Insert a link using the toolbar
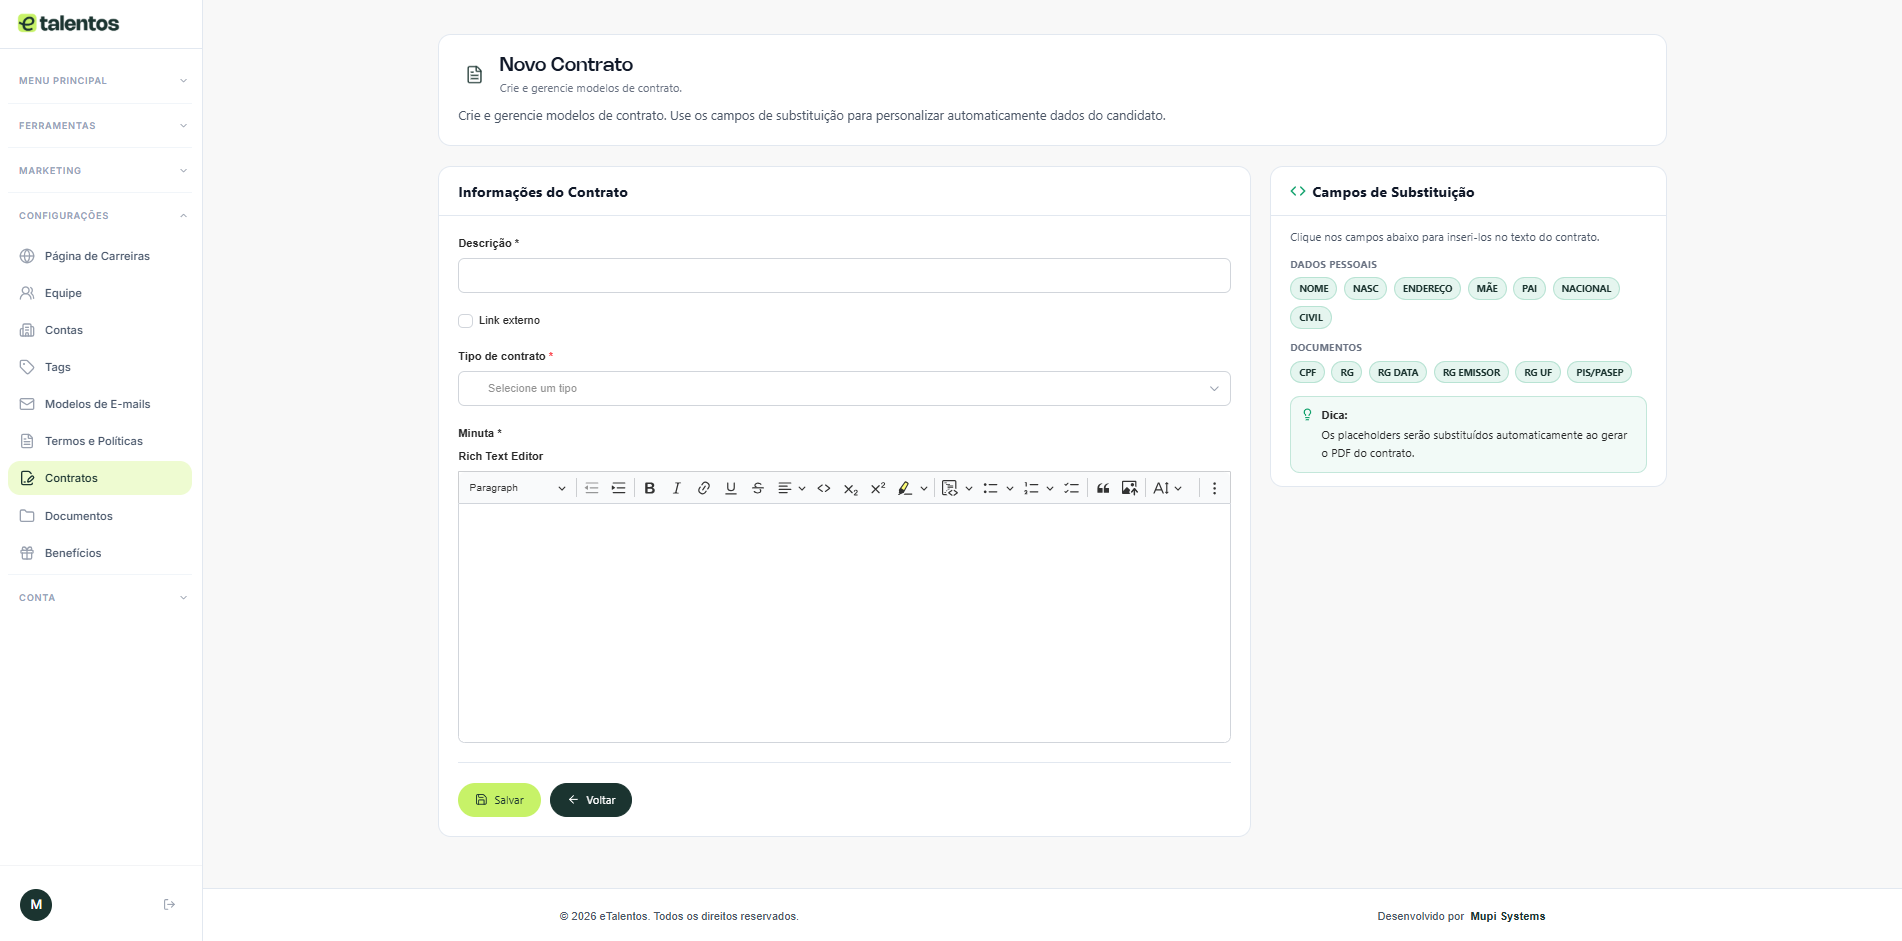 point(704,488)
